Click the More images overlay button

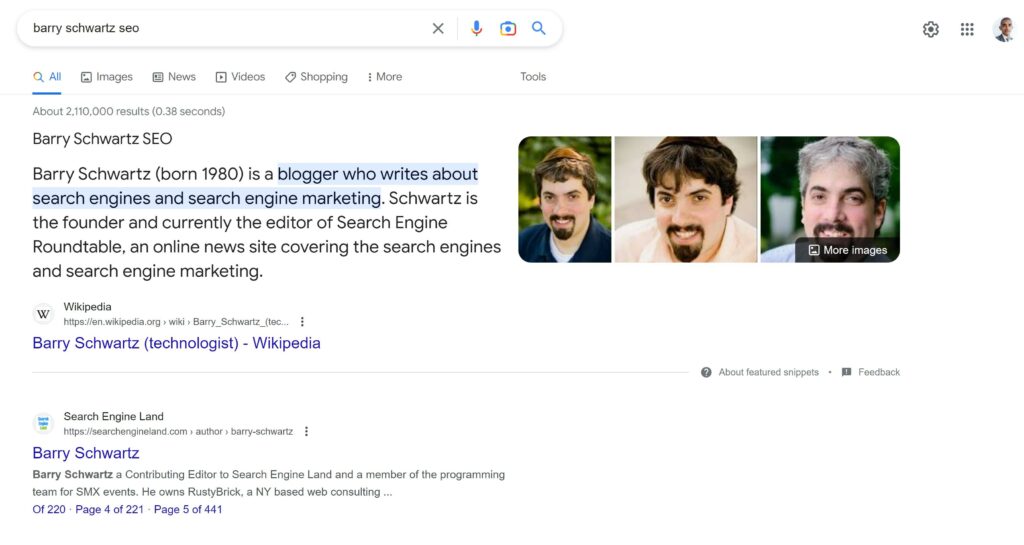pyautogui.click(x=848, y=250)
